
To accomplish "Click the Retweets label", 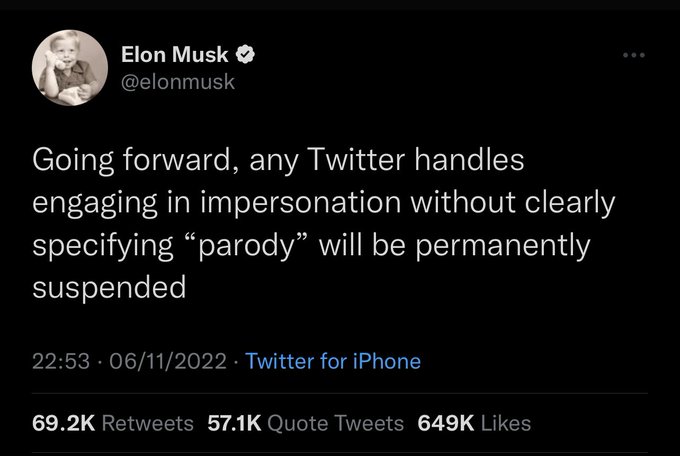I will click(x=147, y=423).
